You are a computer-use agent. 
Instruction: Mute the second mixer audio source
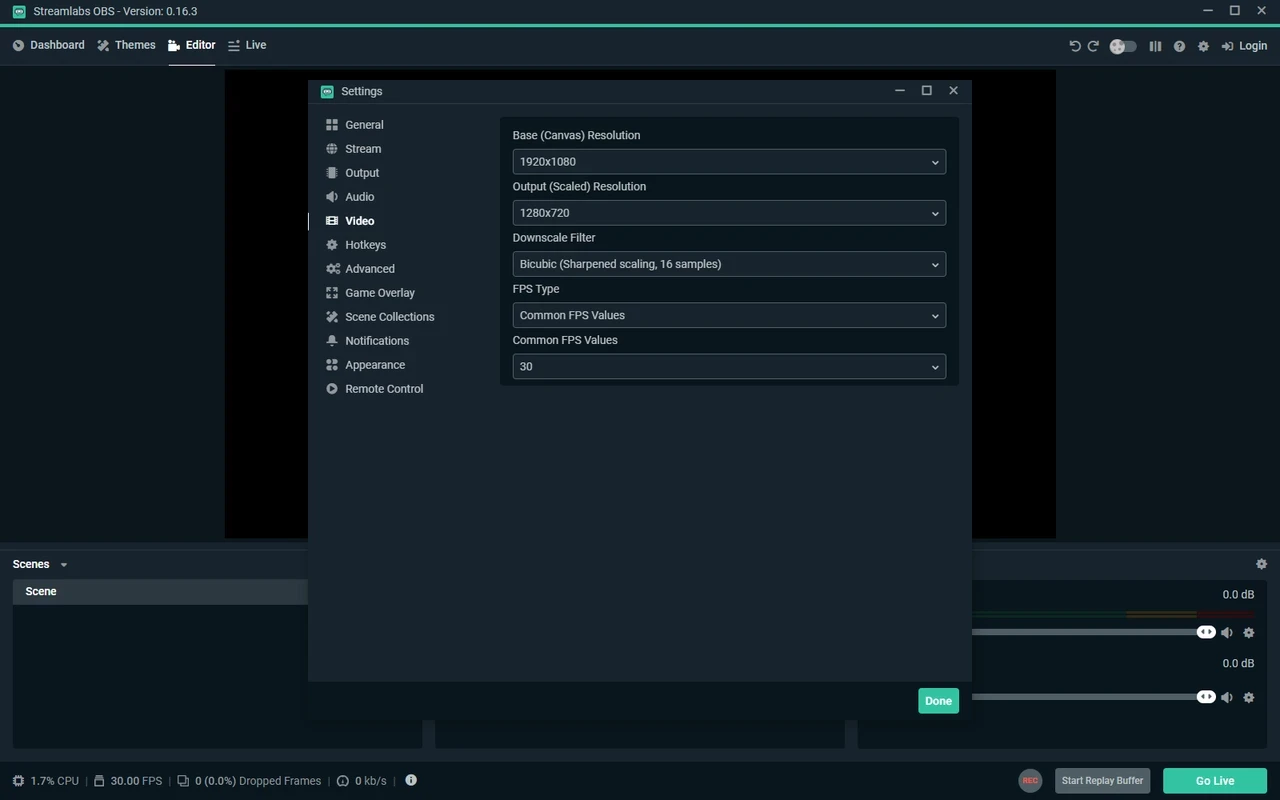coord(1227,697)
